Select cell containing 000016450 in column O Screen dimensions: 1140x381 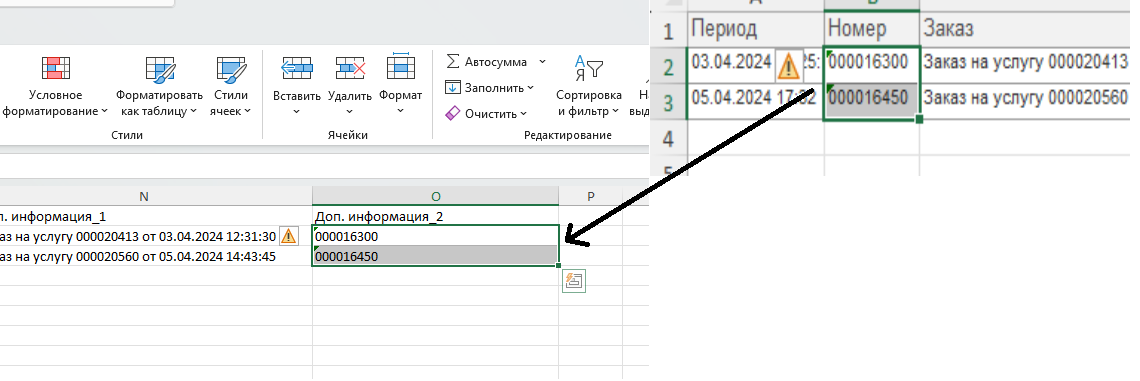(x=435, y=256)
